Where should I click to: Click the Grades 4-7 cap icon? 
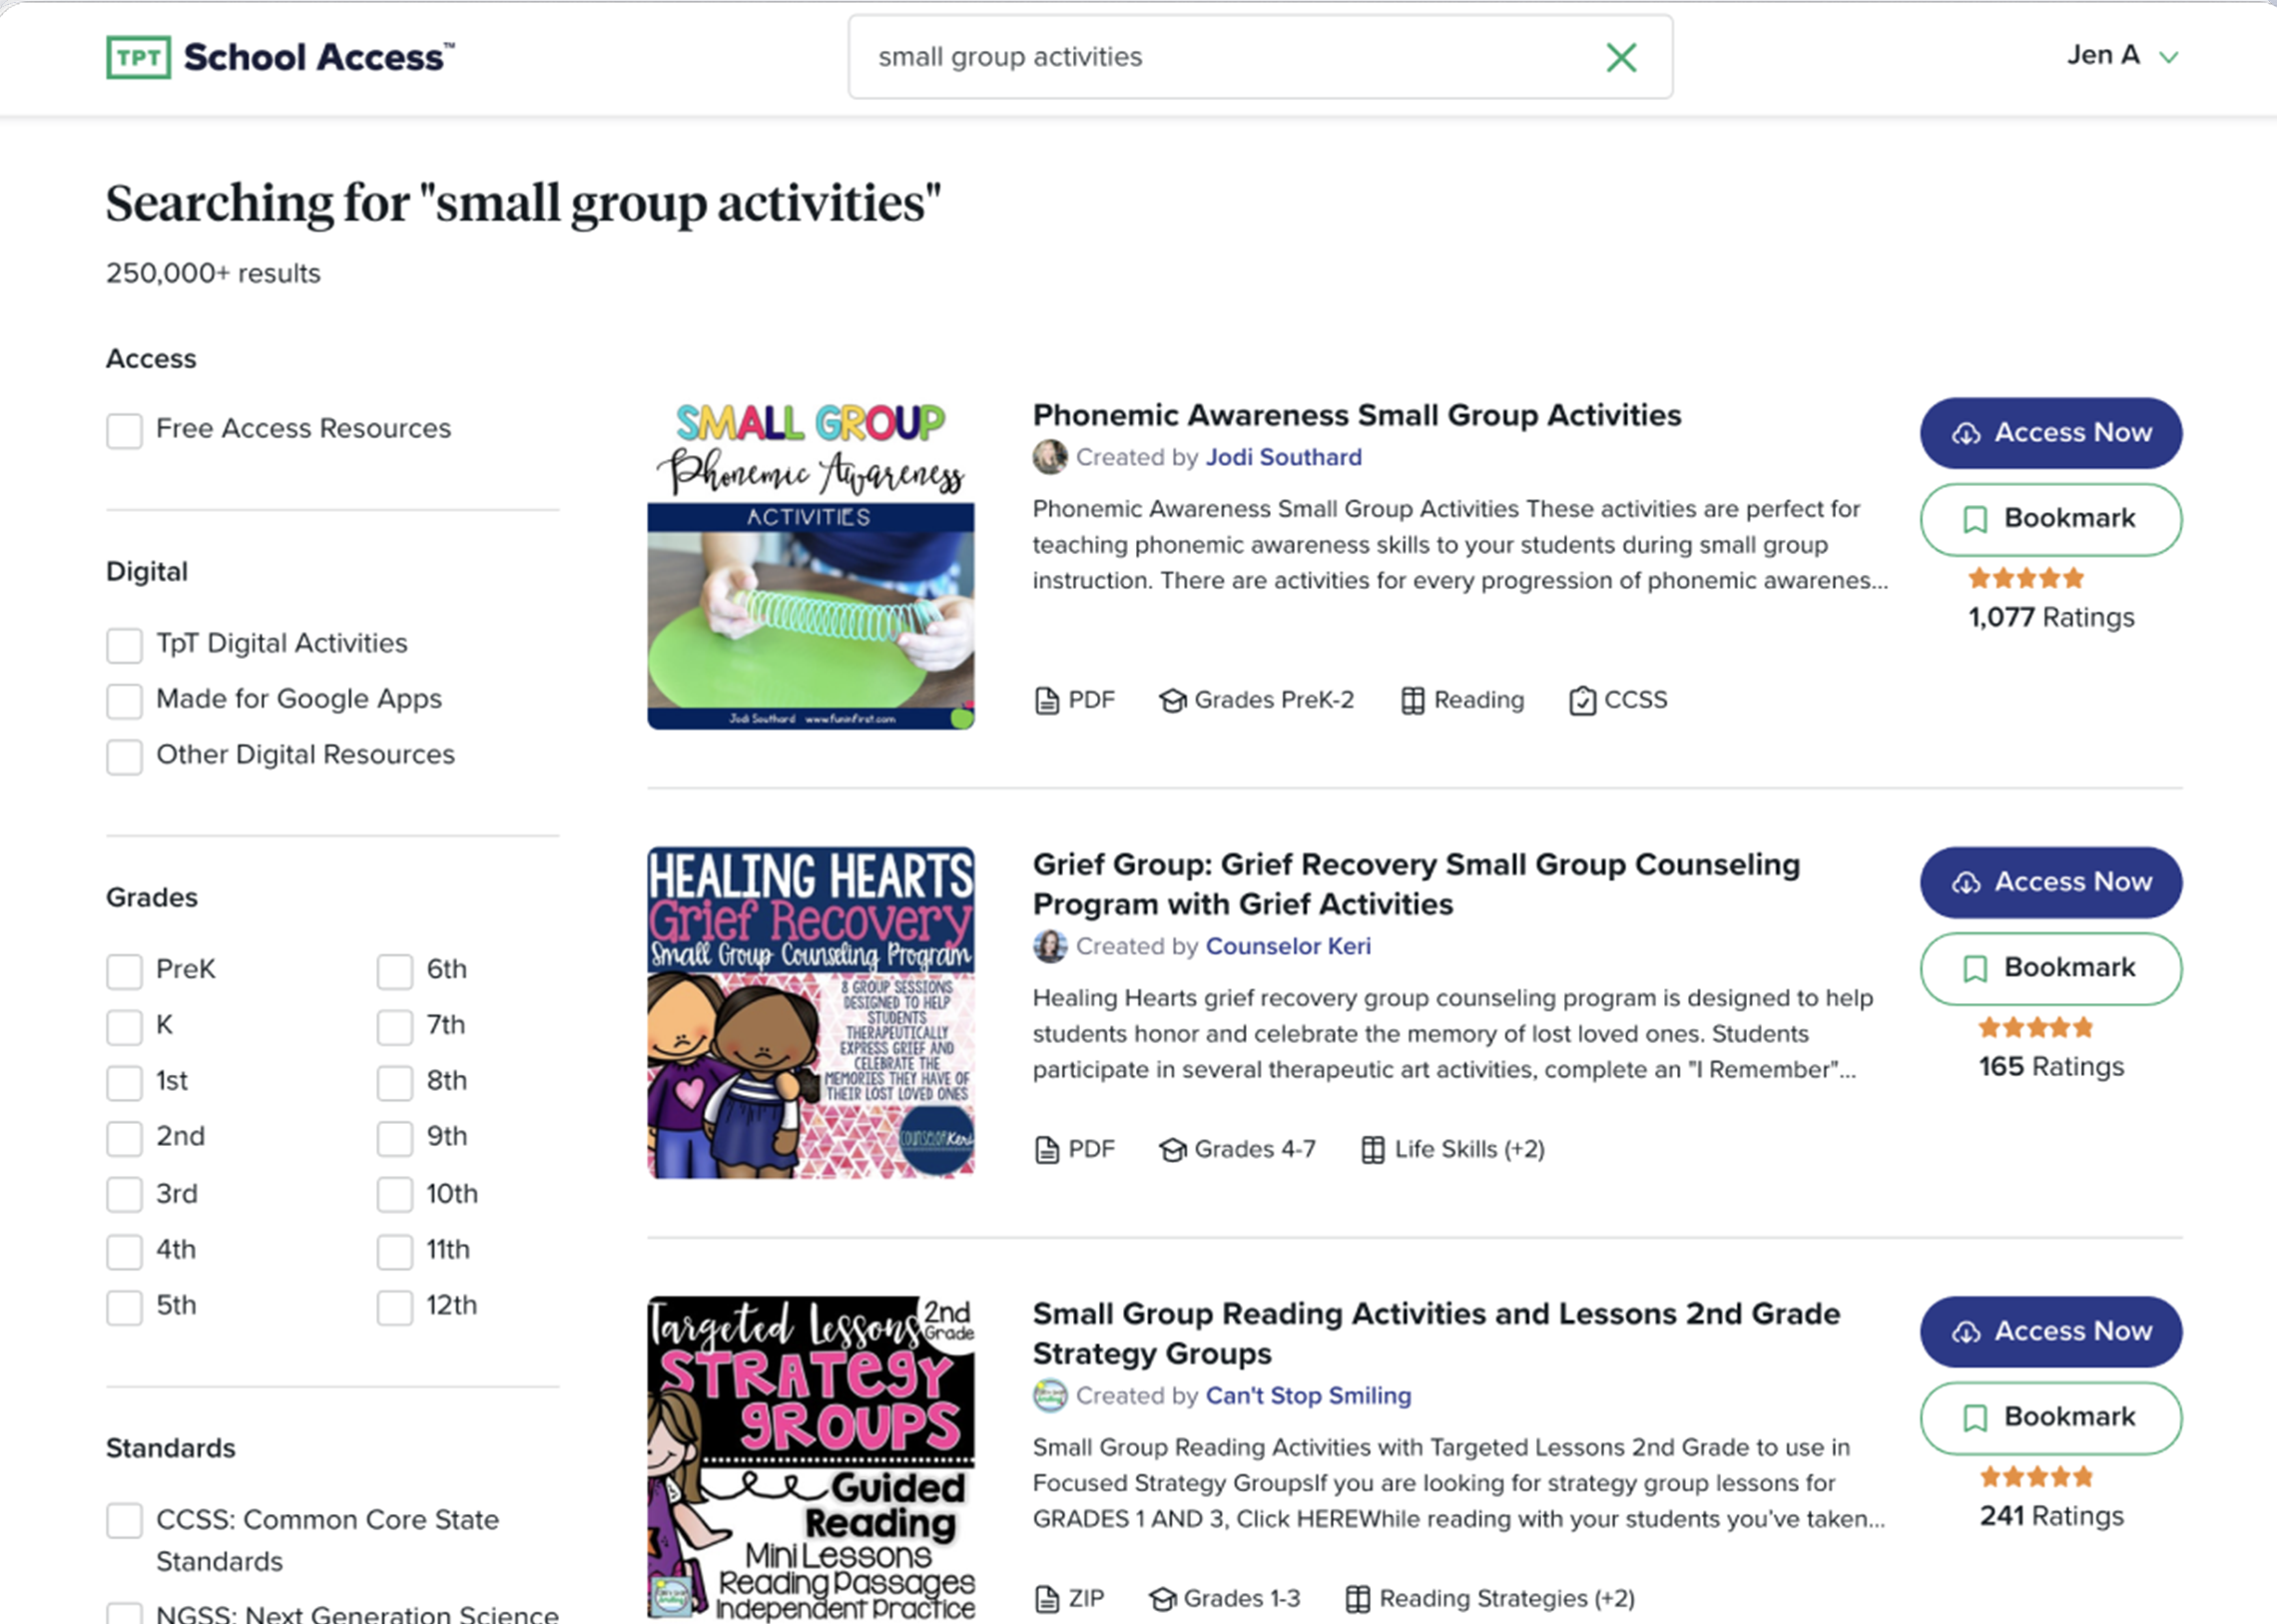click(x=1172, y=1150)
